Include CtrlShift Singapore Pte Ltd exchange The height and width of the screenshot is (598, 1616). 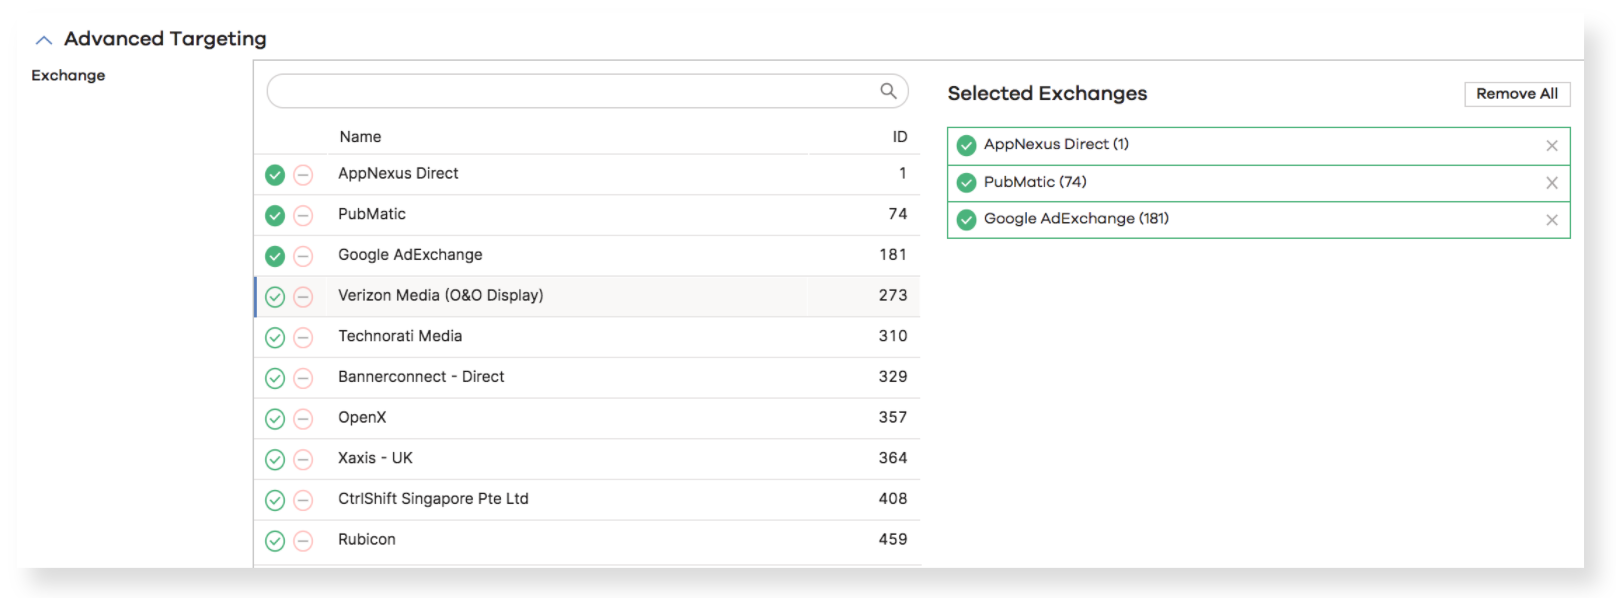pyautogui.click(x=275, y=500)
